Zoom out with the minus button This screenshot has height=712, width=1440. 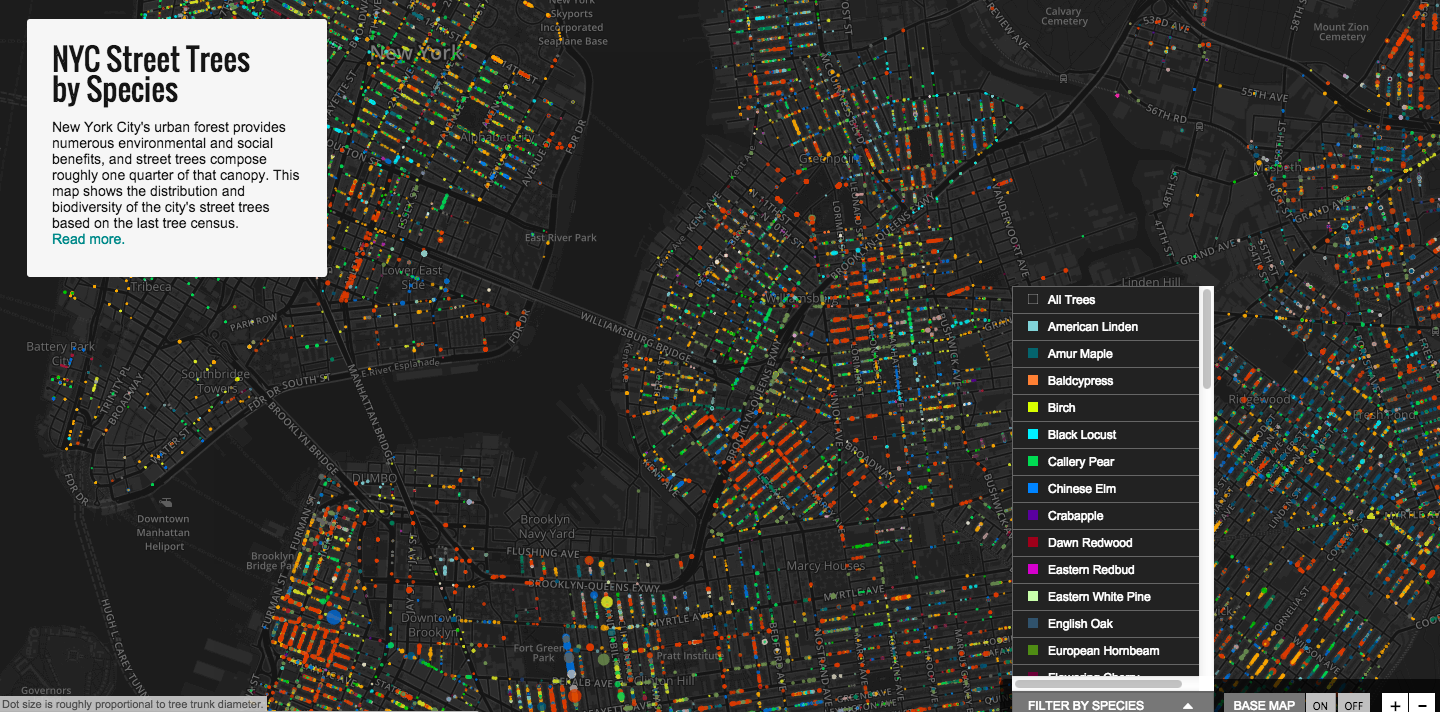(x=1422, y=705)
